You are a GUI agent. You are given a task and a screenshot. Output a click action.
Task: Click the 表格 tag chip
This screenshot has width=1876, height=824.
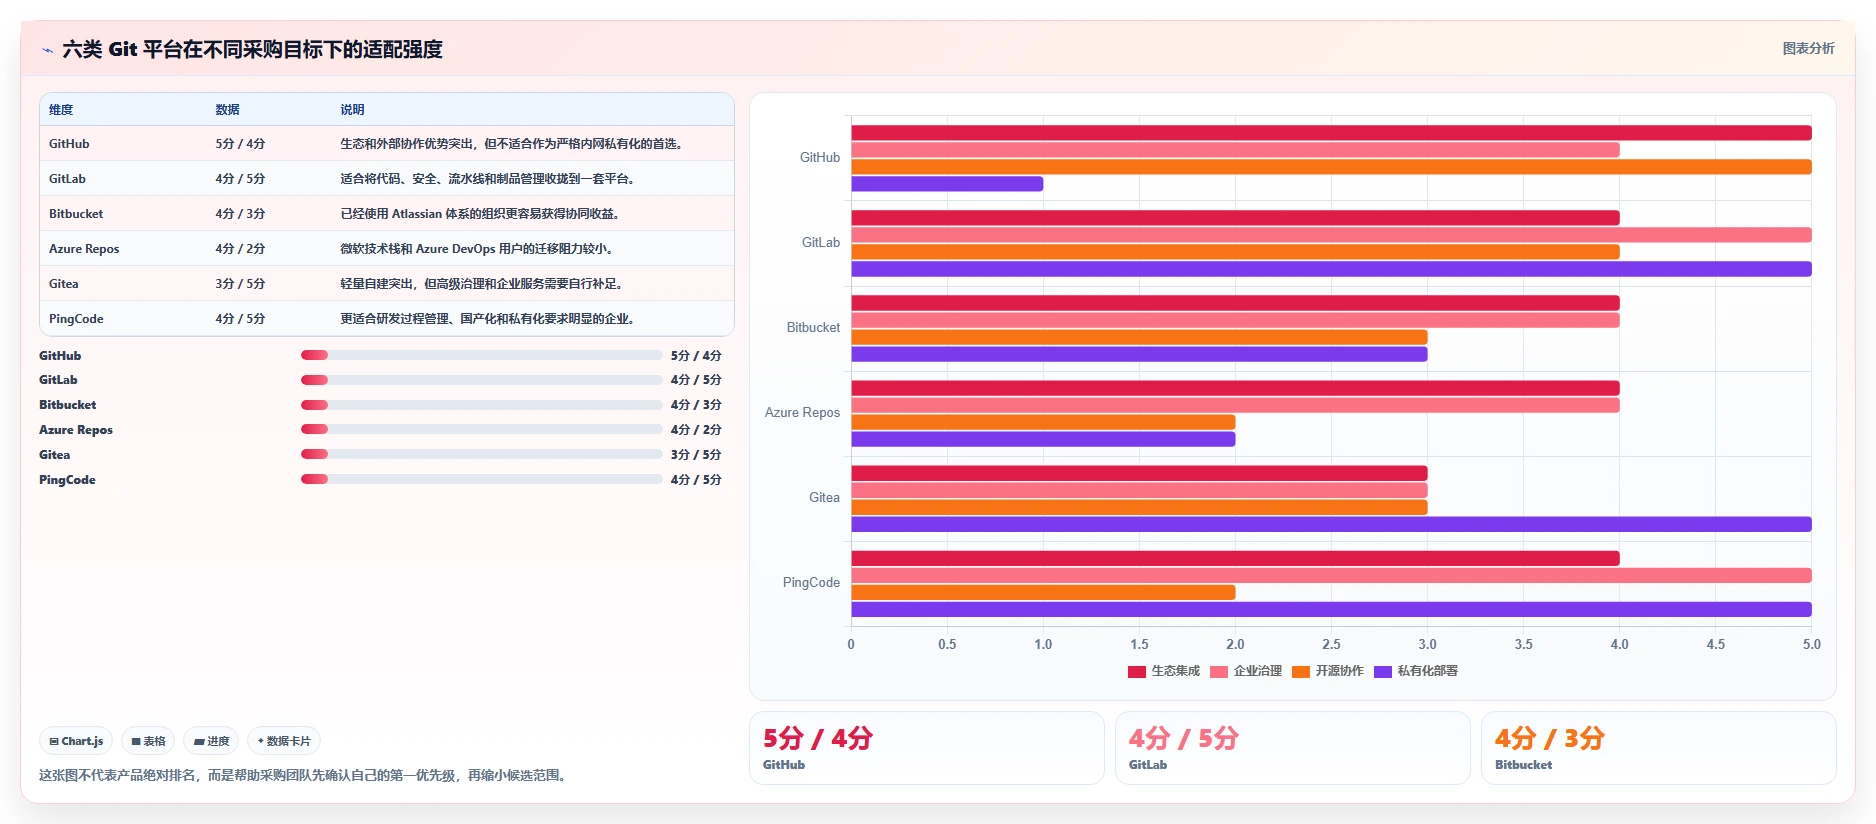(148, 741)
